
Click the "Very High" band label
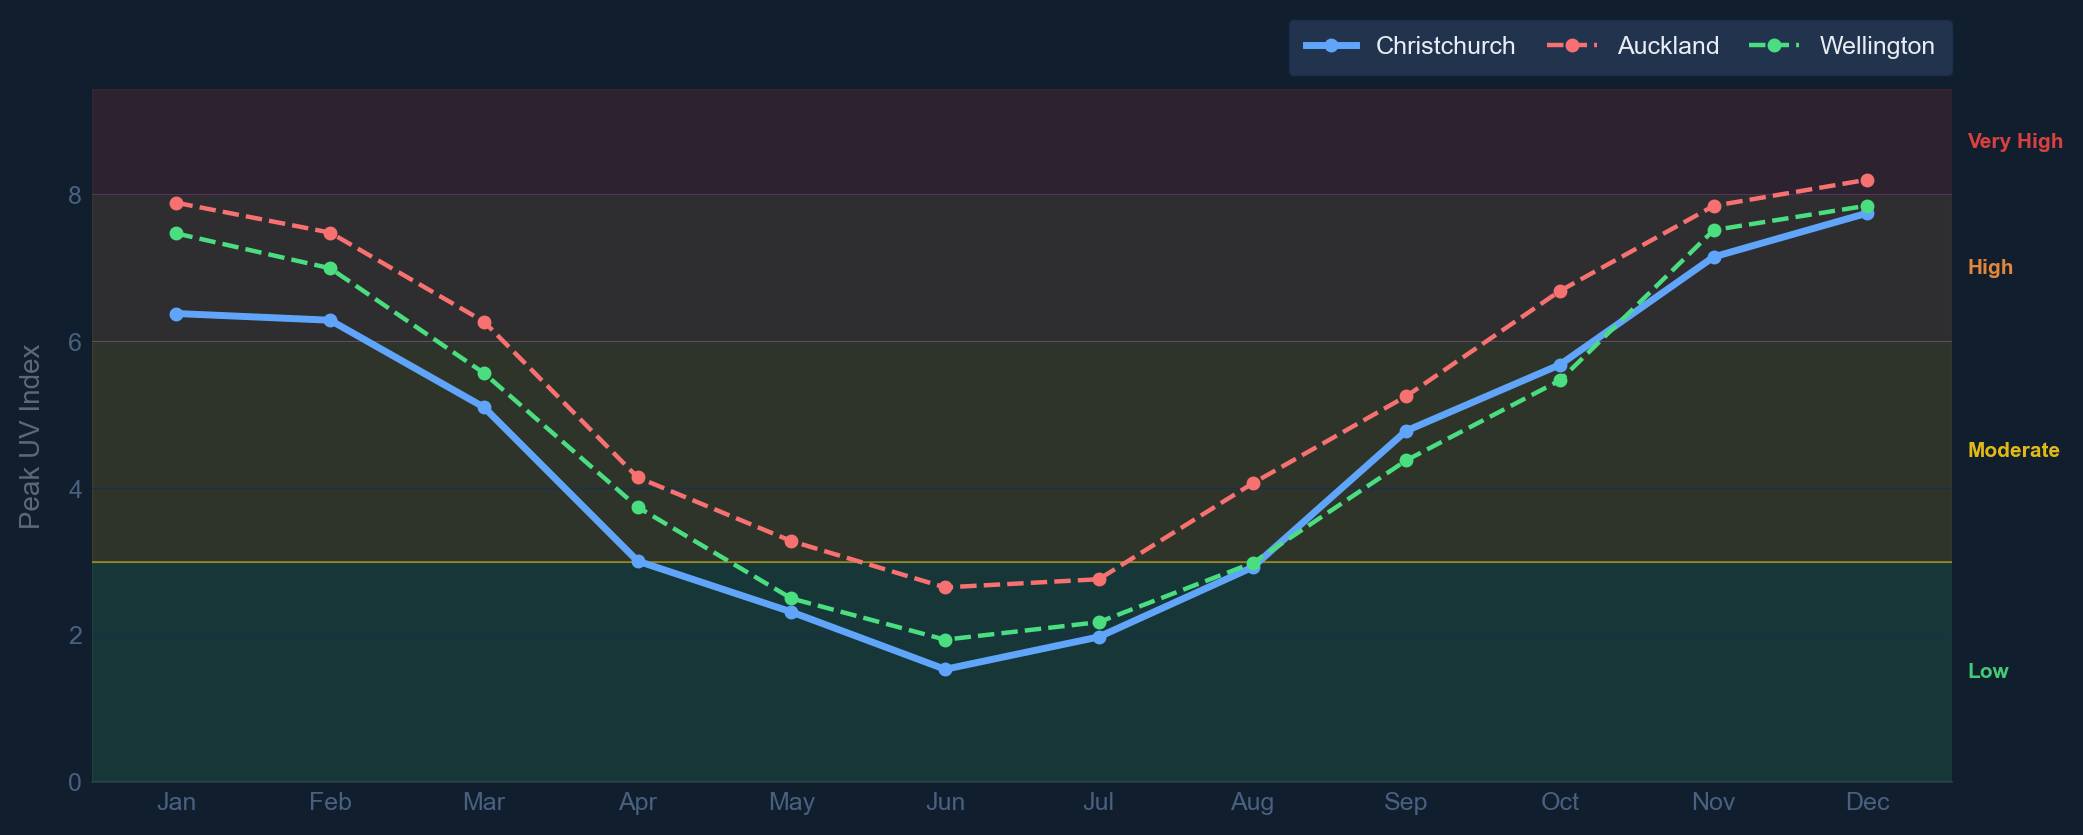click(2015, 141)
